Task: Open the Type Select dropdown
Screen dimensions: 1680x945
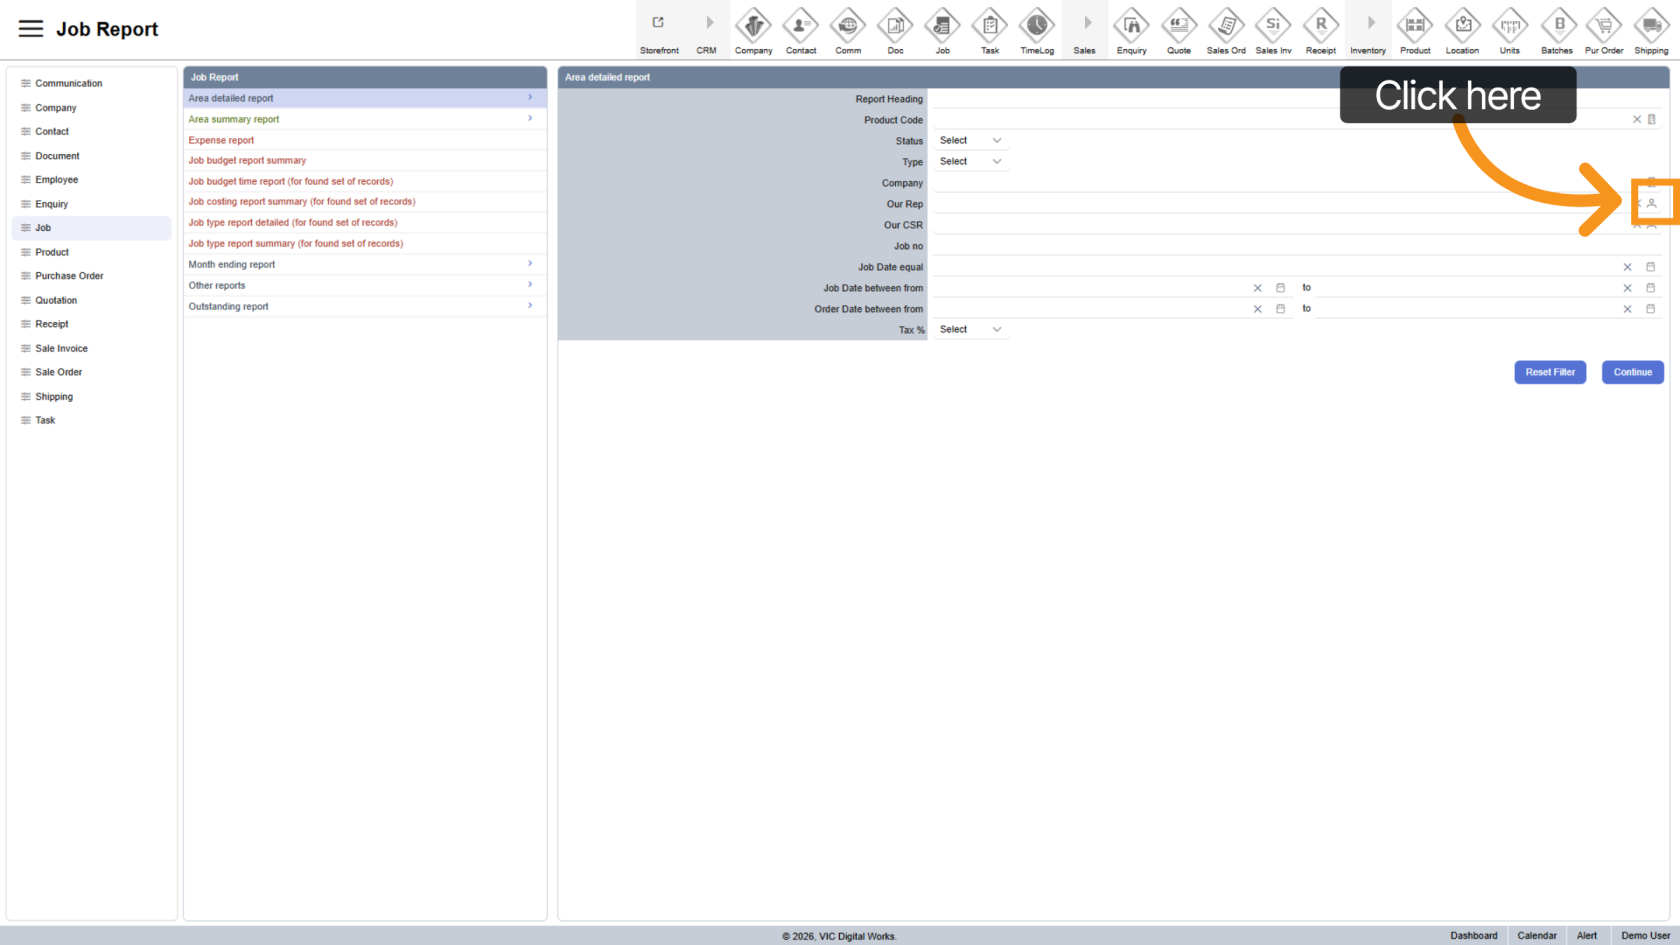Action: (969, 162)
